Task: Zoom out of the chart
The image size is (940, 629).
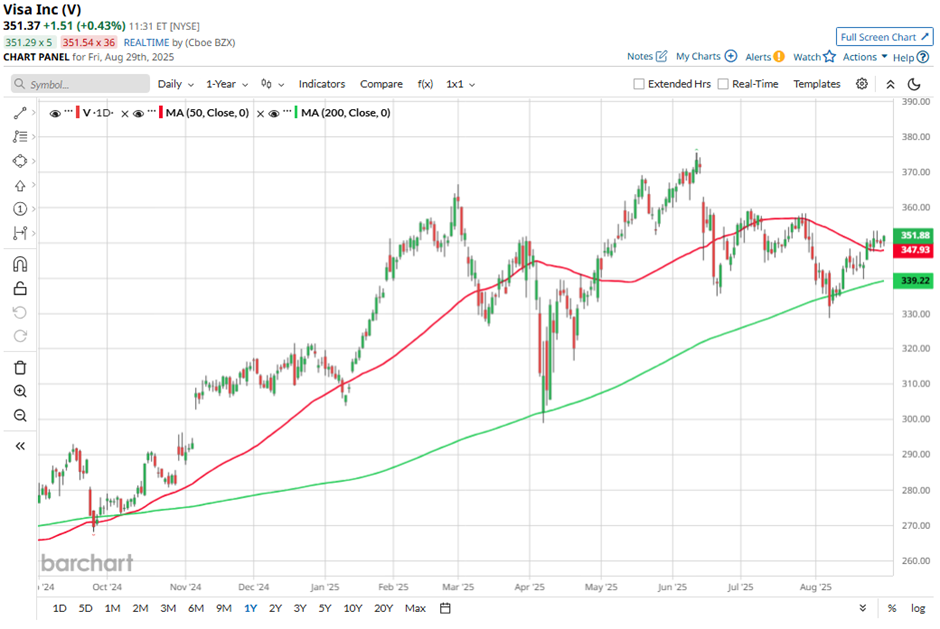Action: click(20, 416)
